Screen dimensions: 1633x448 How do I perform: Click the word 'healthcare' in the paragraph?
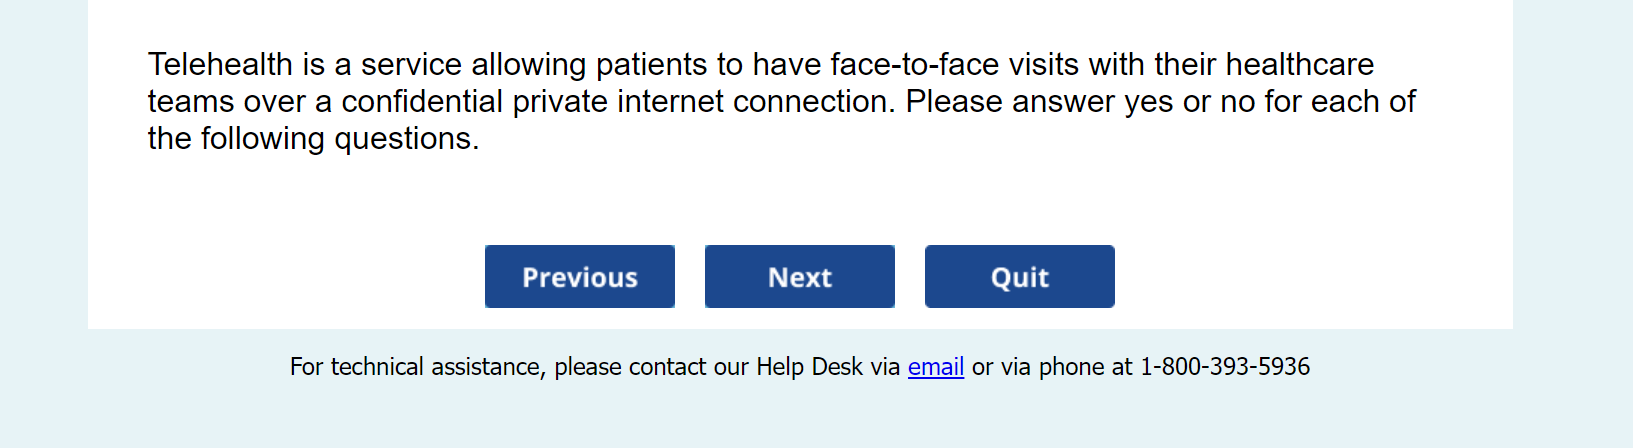click(x=1299, y=64)
